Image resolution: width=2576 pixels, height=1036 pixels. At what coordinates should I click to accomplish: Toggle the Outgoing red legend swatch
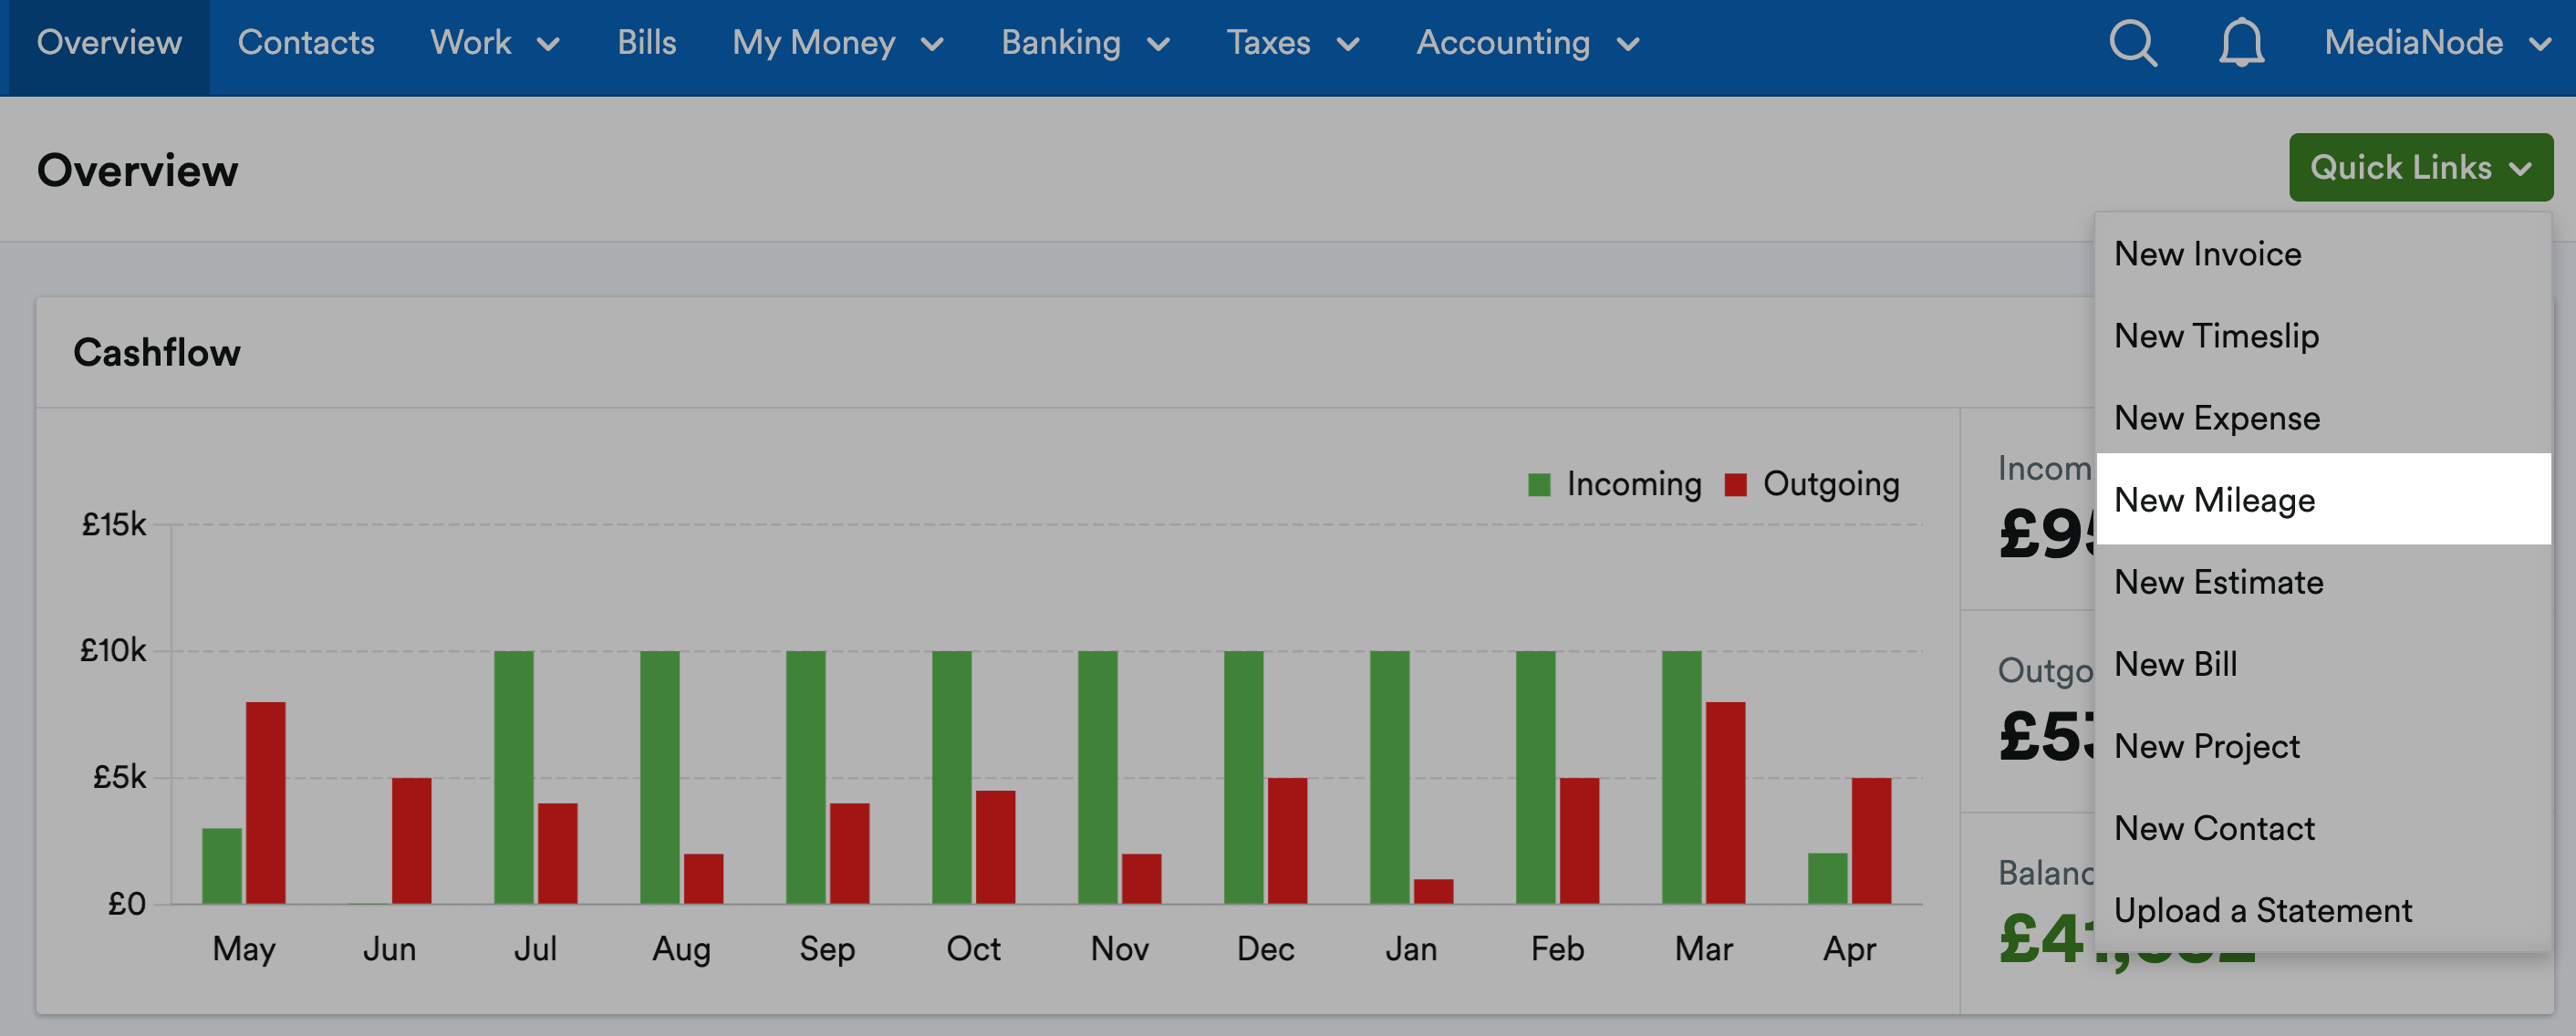point(1735,485)
